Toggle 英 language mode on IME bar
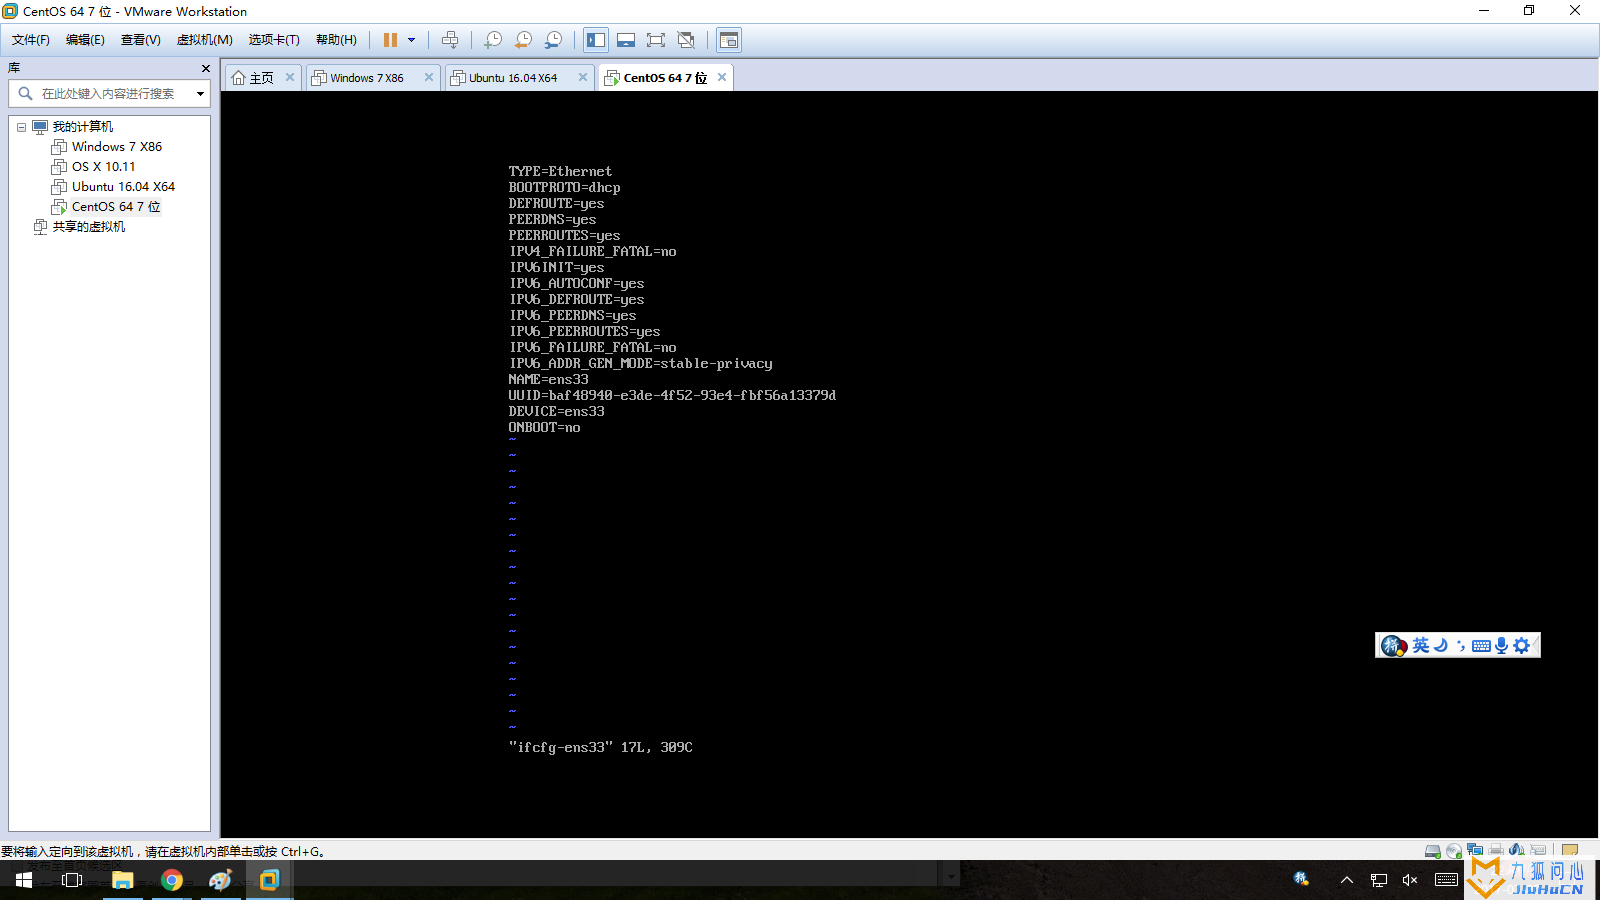The image size is (1600, 900). (1420, 646)
